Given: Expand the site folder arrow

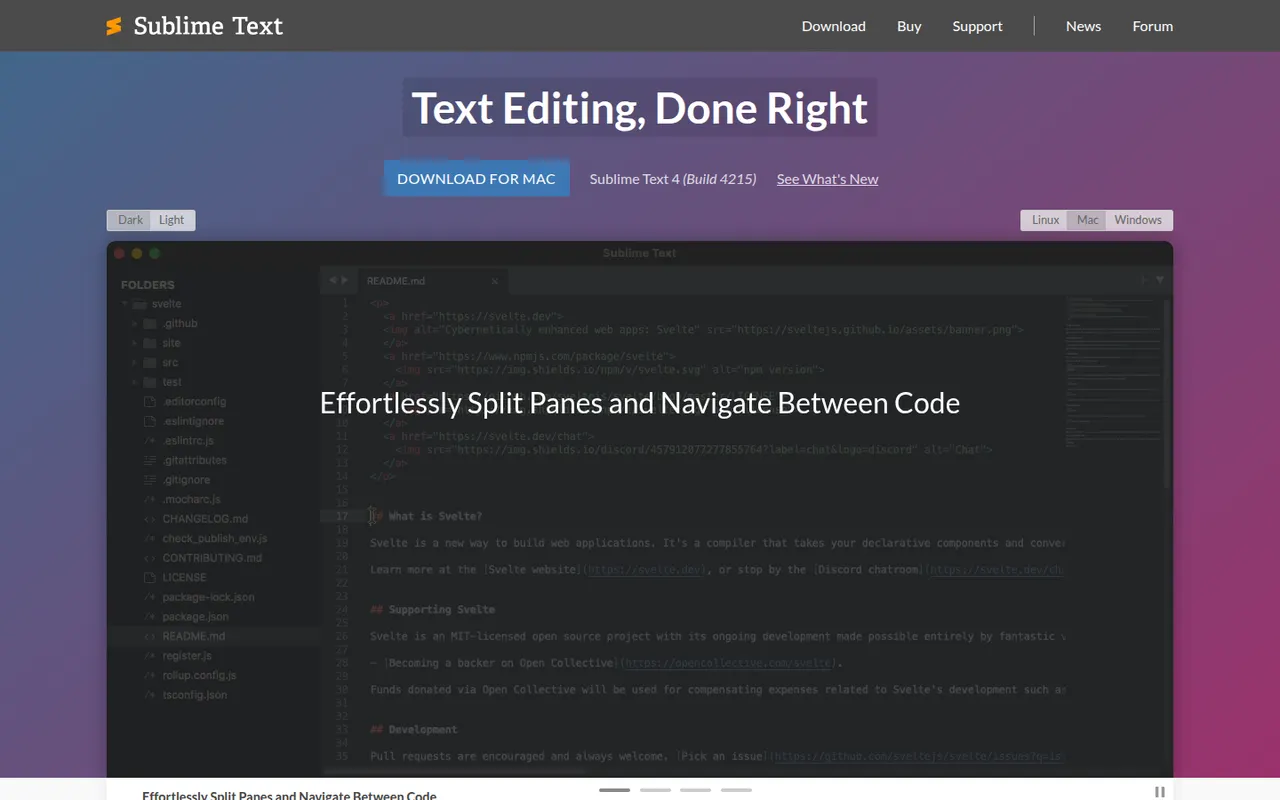Looking at the screenshot, I should 135,343.
